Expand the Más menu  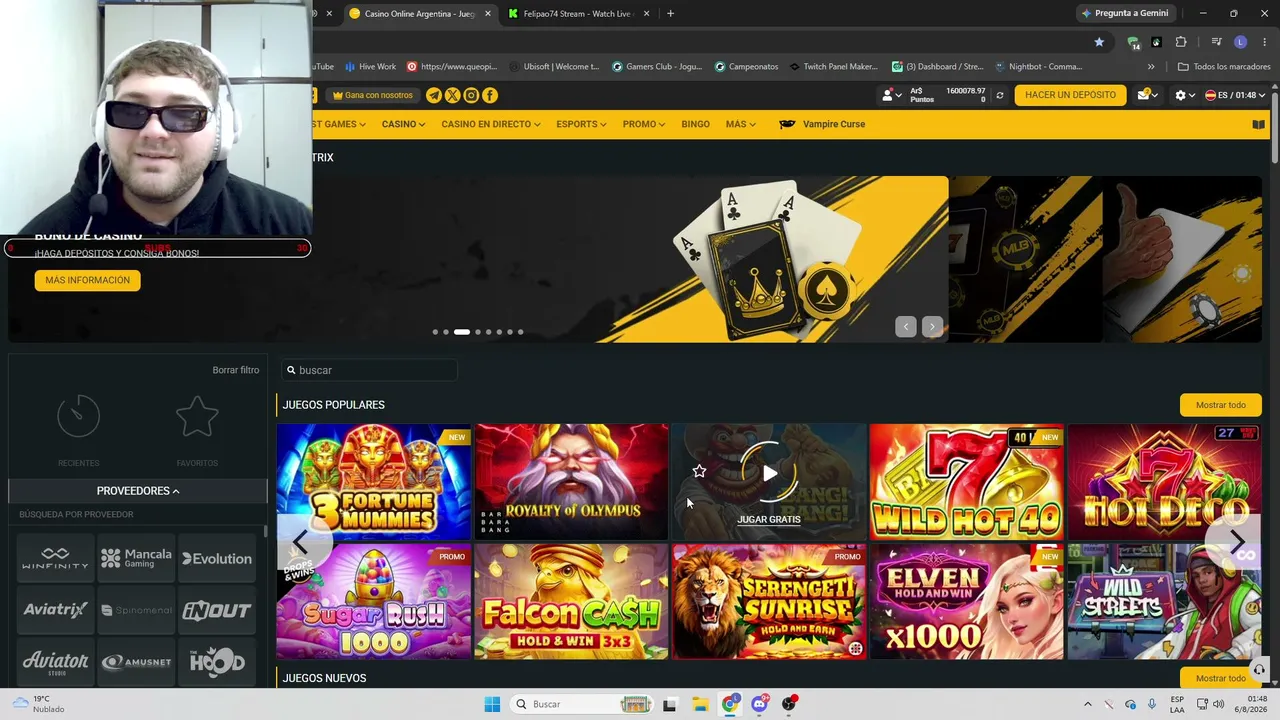pos(741,124)
